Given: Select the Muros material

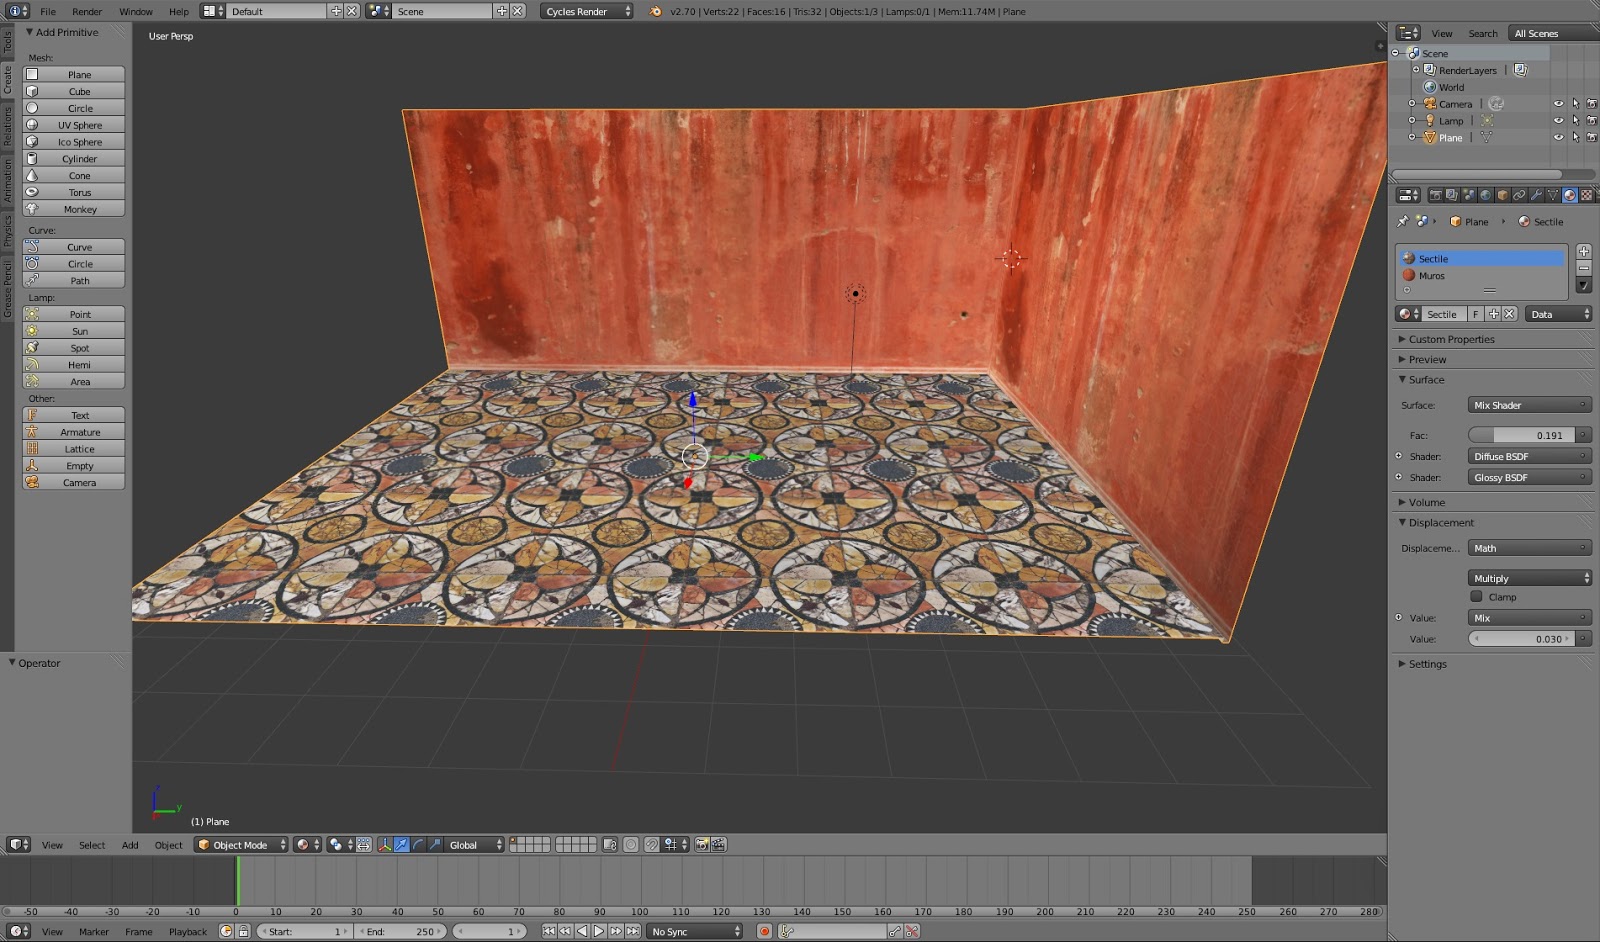Looking at the screenshot, I should point(1431,275).
